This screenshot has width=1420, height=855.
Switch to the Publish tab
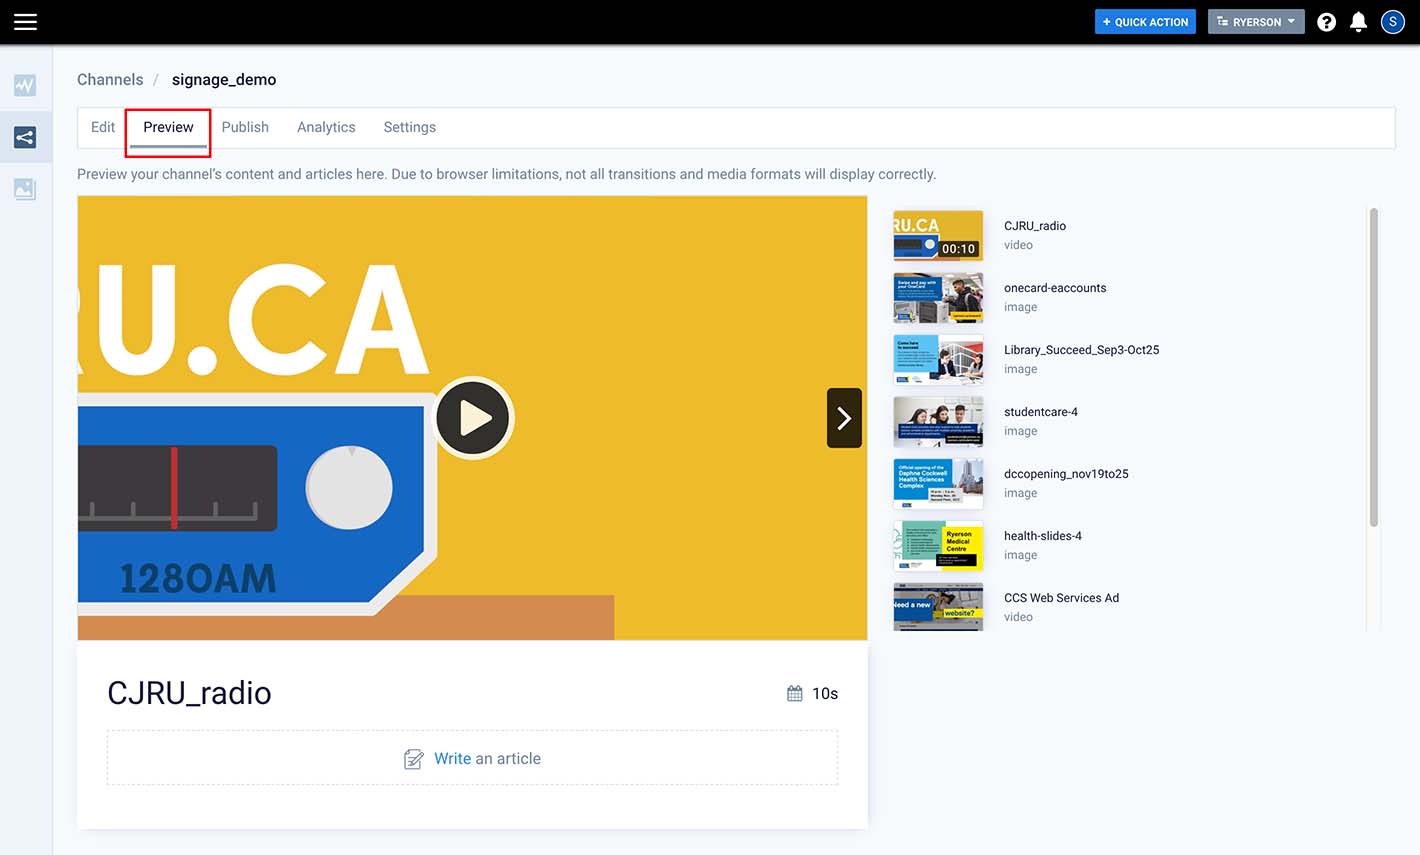(x=245, y=127)
